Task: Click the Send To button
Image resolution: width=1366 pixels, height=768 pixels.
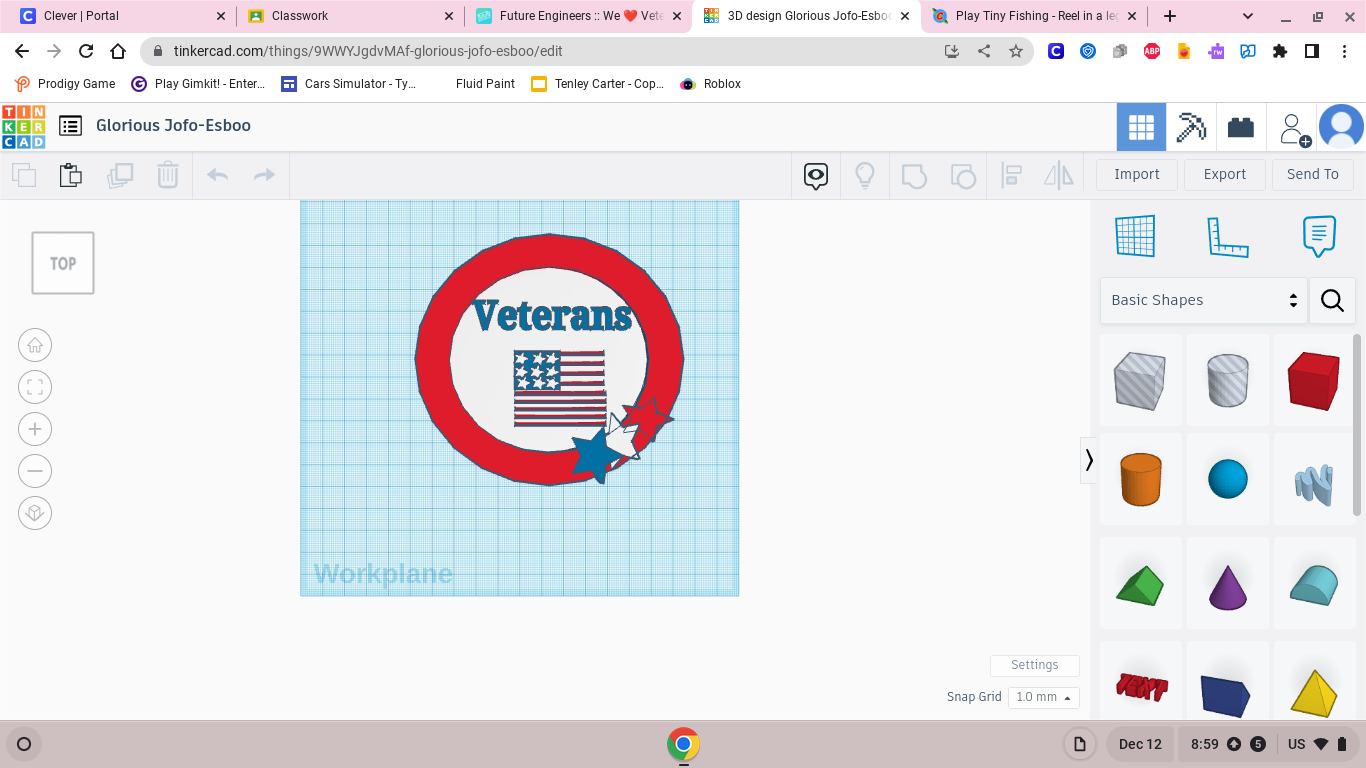Action: 1313,174
